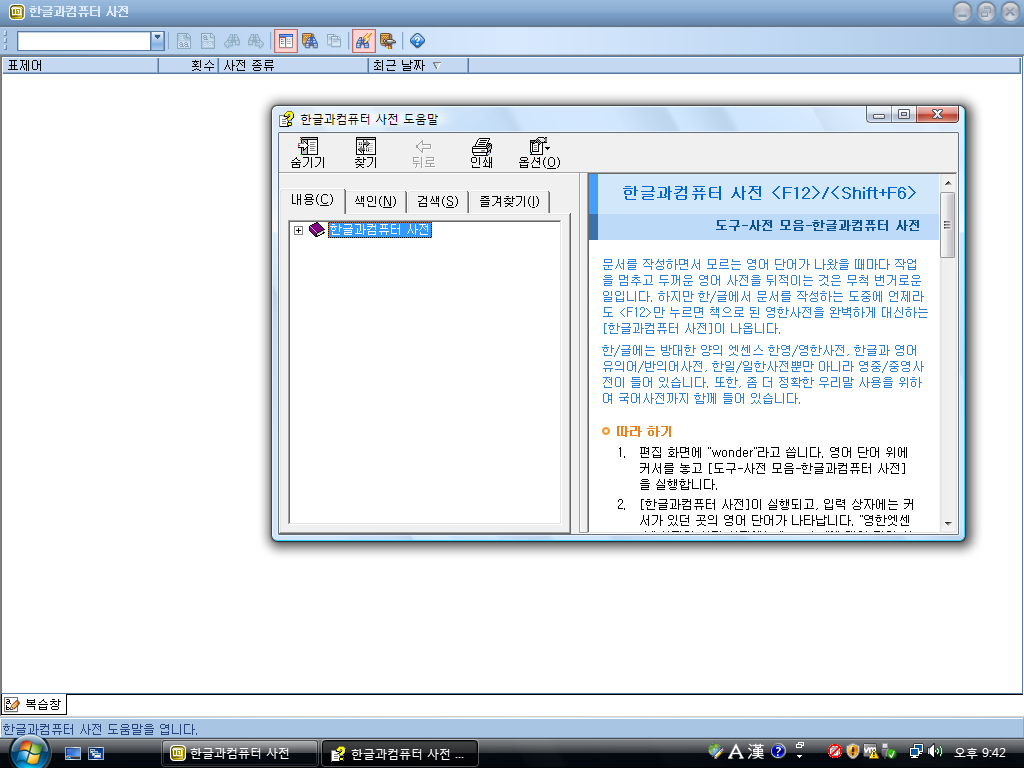
Task: Open 옵션(O) options menu in help window
Action: click(539, 153)
